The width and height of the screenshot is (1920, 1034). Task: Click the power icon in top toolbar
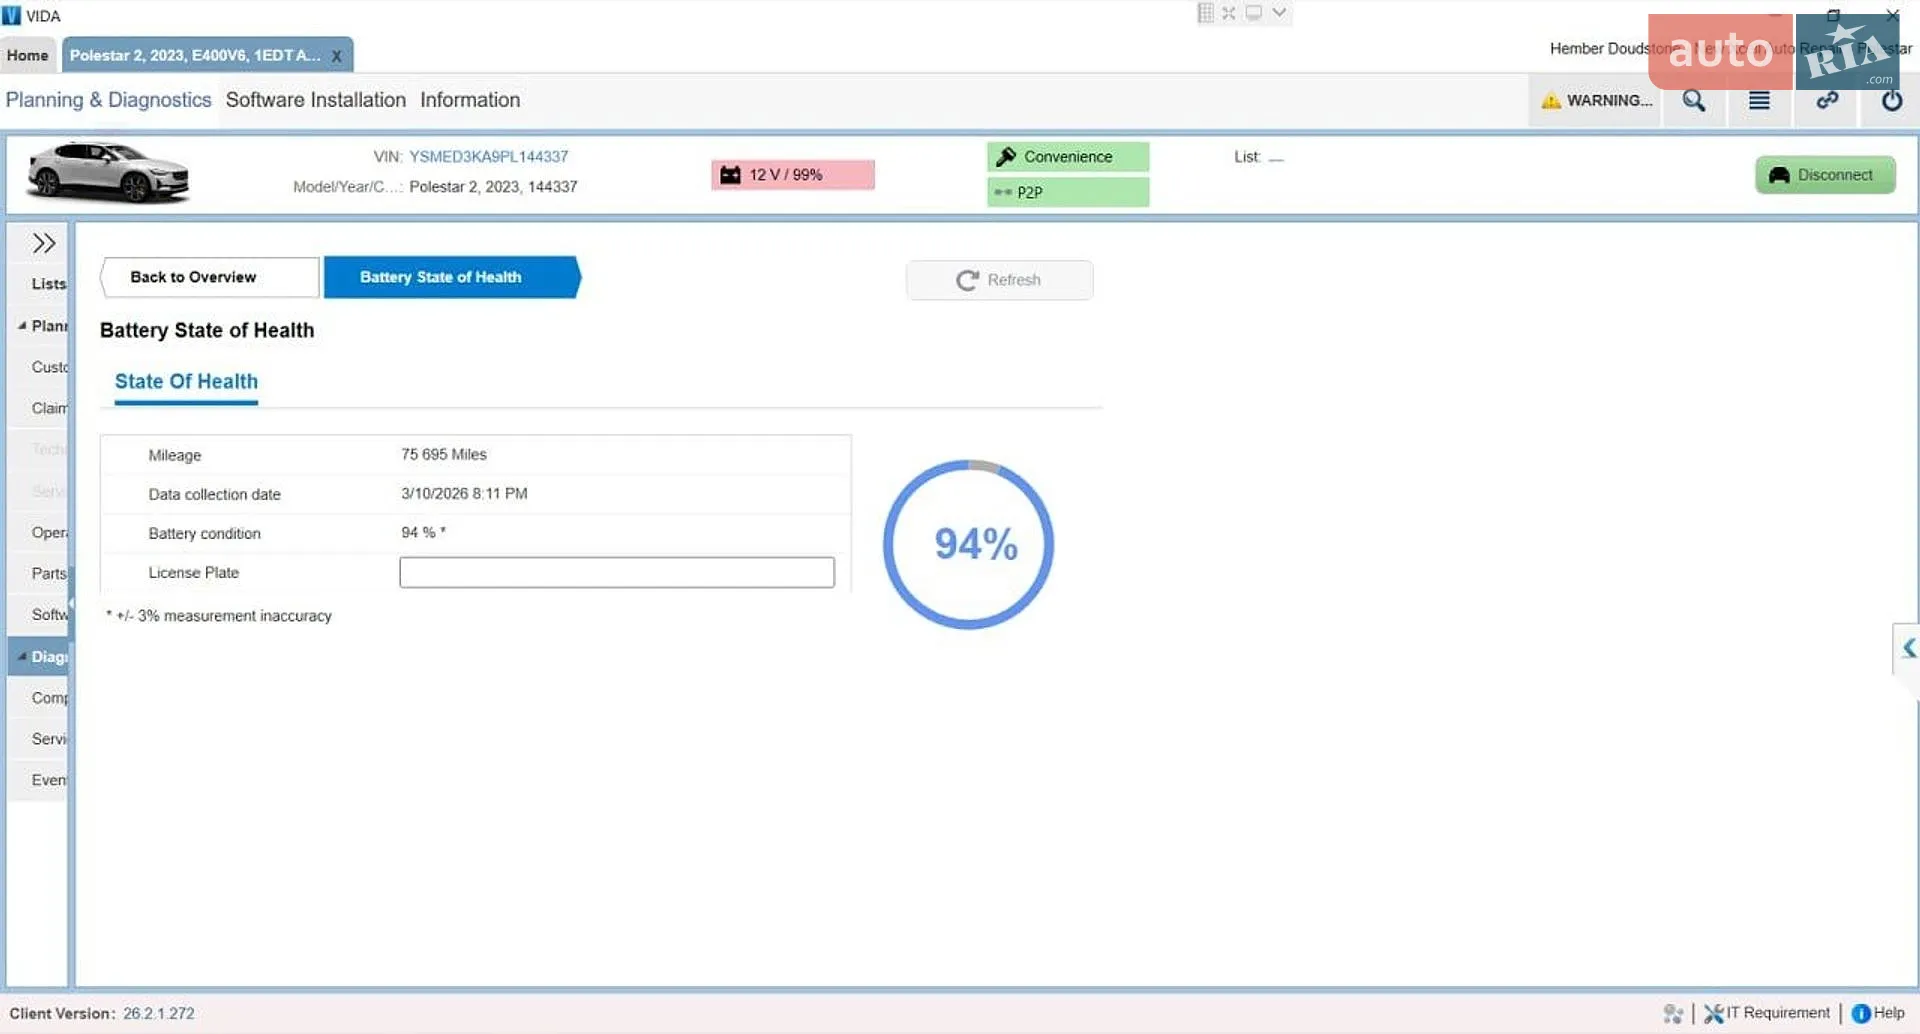click(x=1892, y=100)
